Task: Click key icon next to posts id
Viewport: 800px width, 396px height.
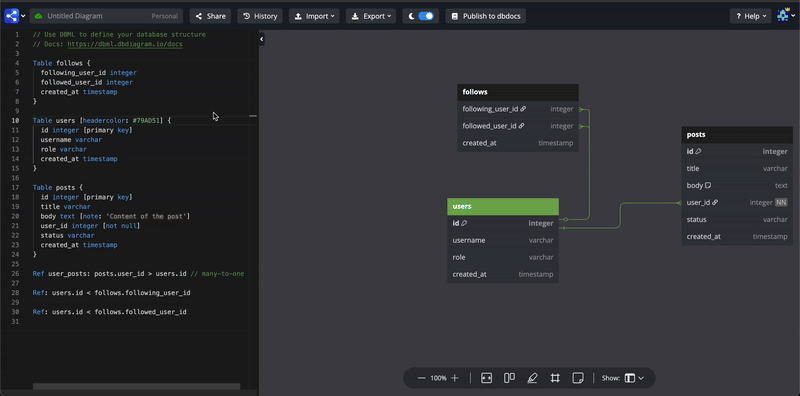Action: (x=698, y=152)
